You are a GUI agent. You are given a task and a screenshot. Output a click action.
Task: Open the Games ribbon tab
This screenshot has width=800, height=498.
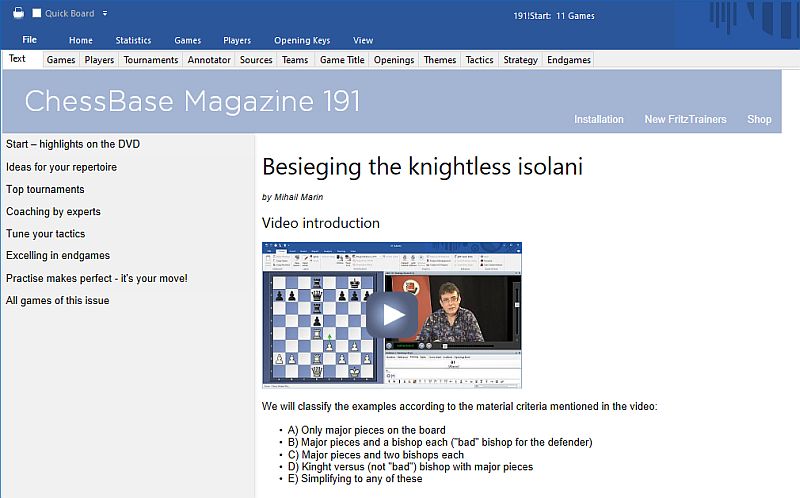187,40
